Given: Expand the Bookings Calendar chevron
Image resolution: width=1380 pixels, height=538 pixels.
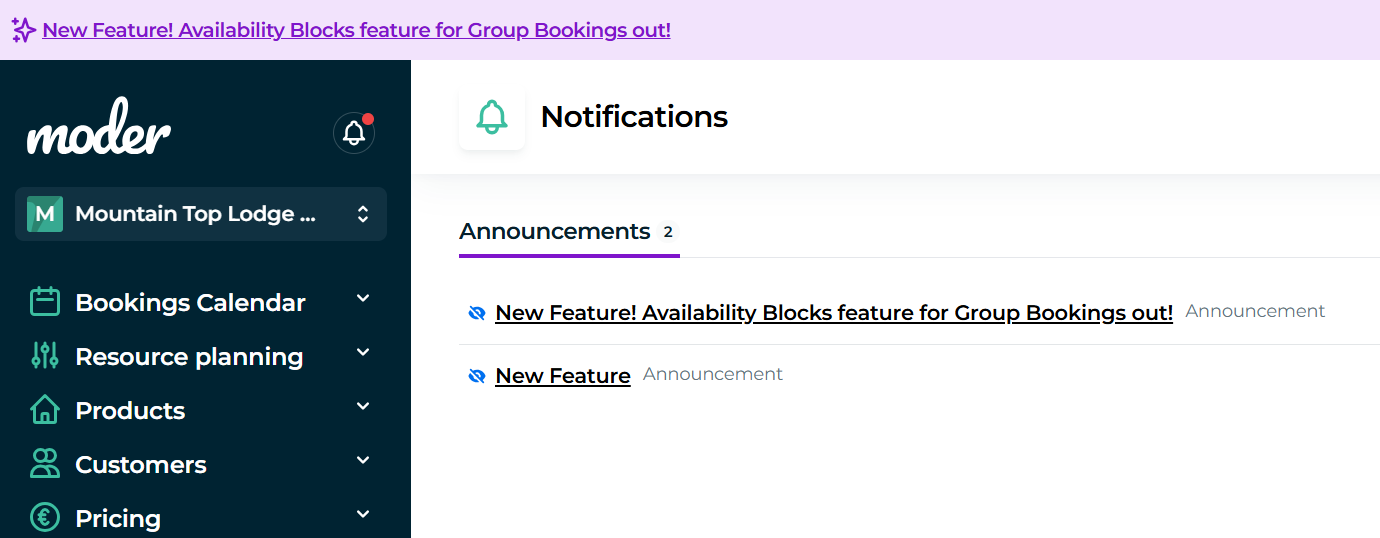Looking at the screenshot, I should pos(363,299).
